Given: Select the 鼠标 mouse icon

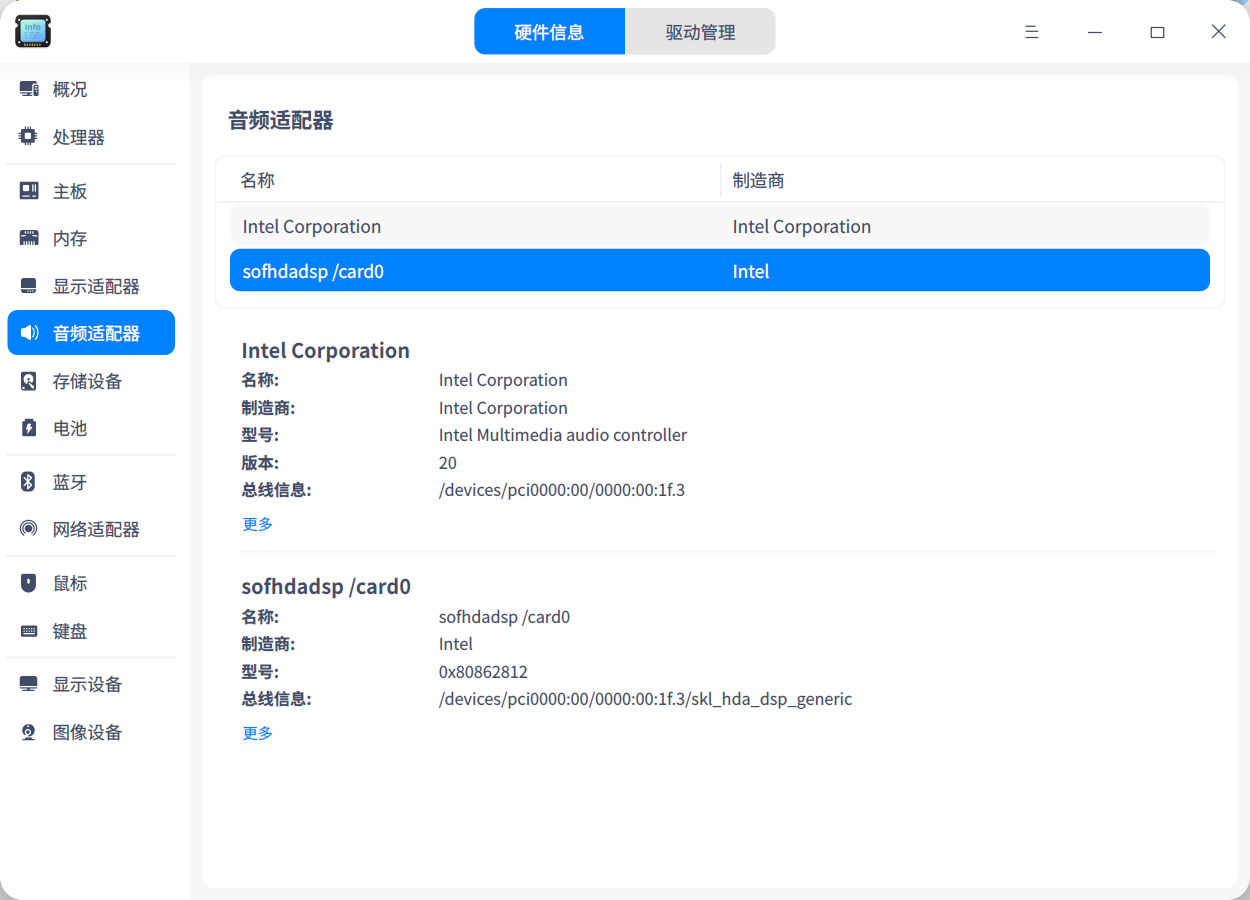Looking at the screenshot, I should point(29,583).
